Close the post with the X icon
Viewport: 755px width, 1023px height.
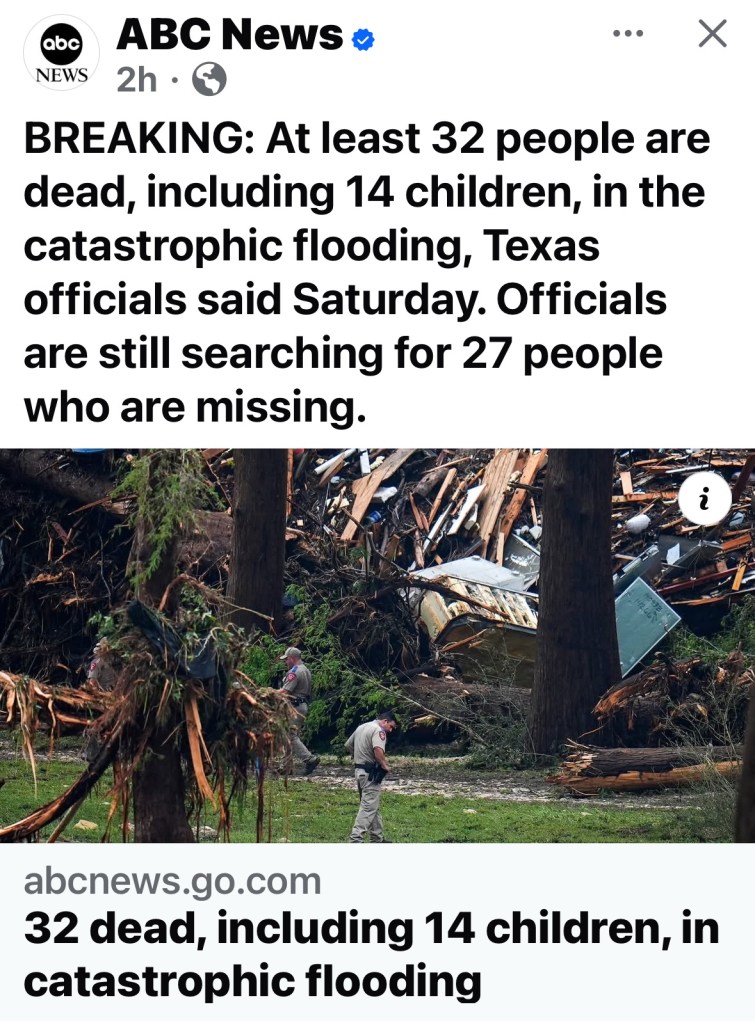point(712,33)
